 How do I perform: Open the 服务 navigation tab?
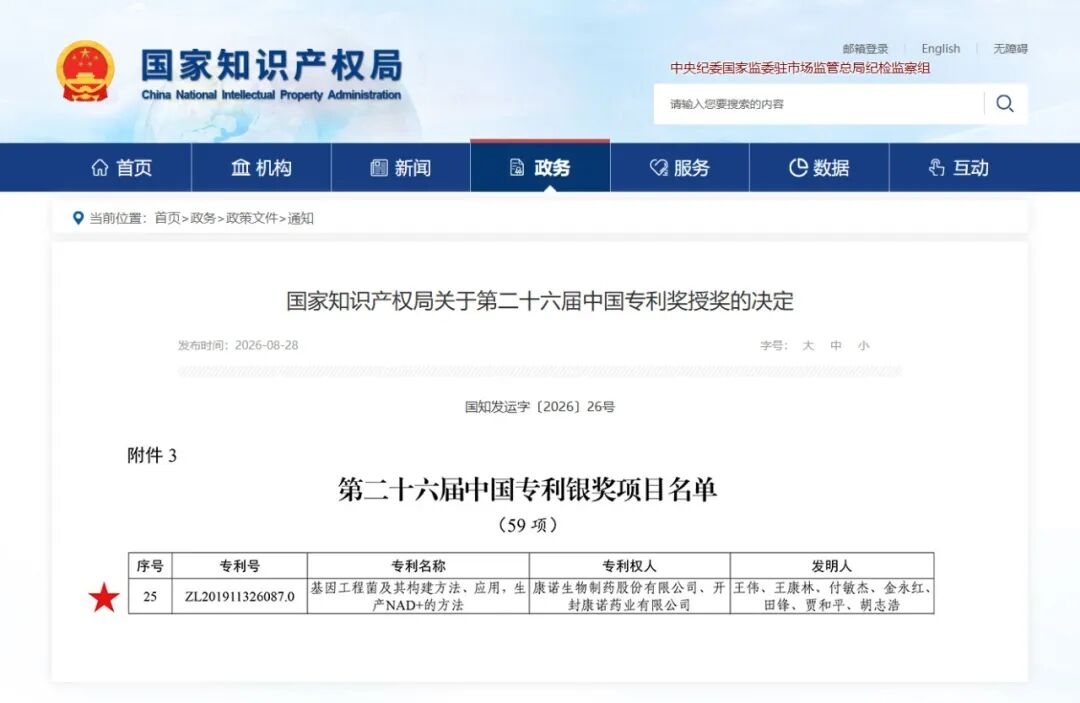point(680,167)
